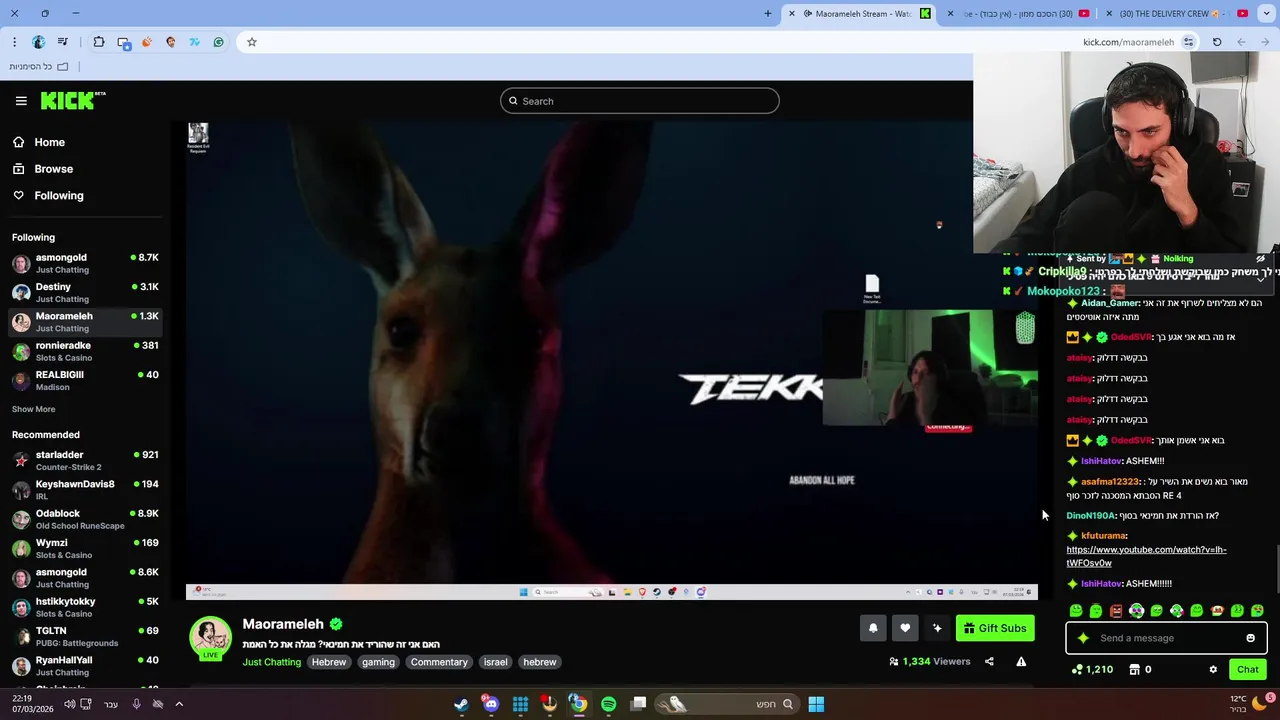Screen dimensions: 1280x720
Task: Click the KICK logo
Action: tap(73, 100)
